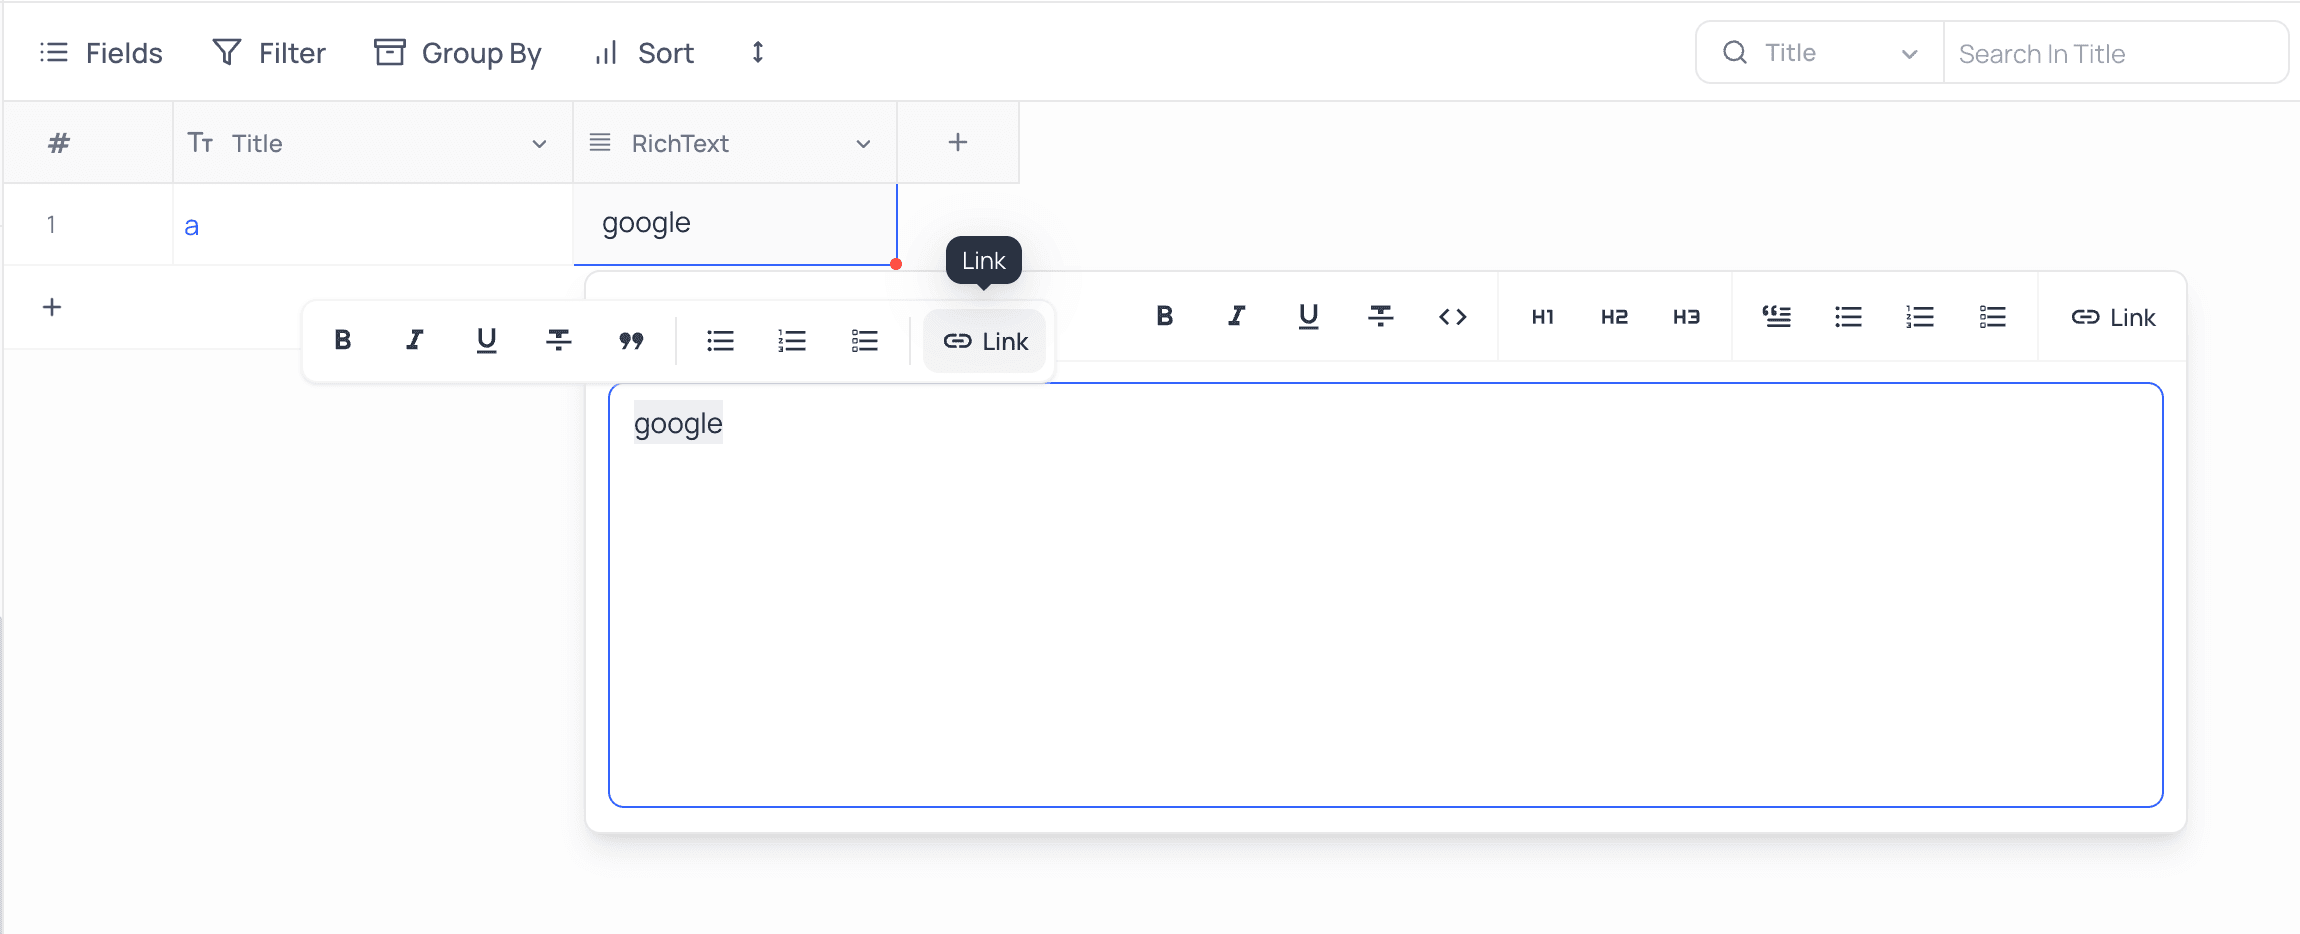The image size is (2300, 934).
Task: Insert bullet list from the floating toolbar
Action: pyautogui.click(x=721, y=341)
